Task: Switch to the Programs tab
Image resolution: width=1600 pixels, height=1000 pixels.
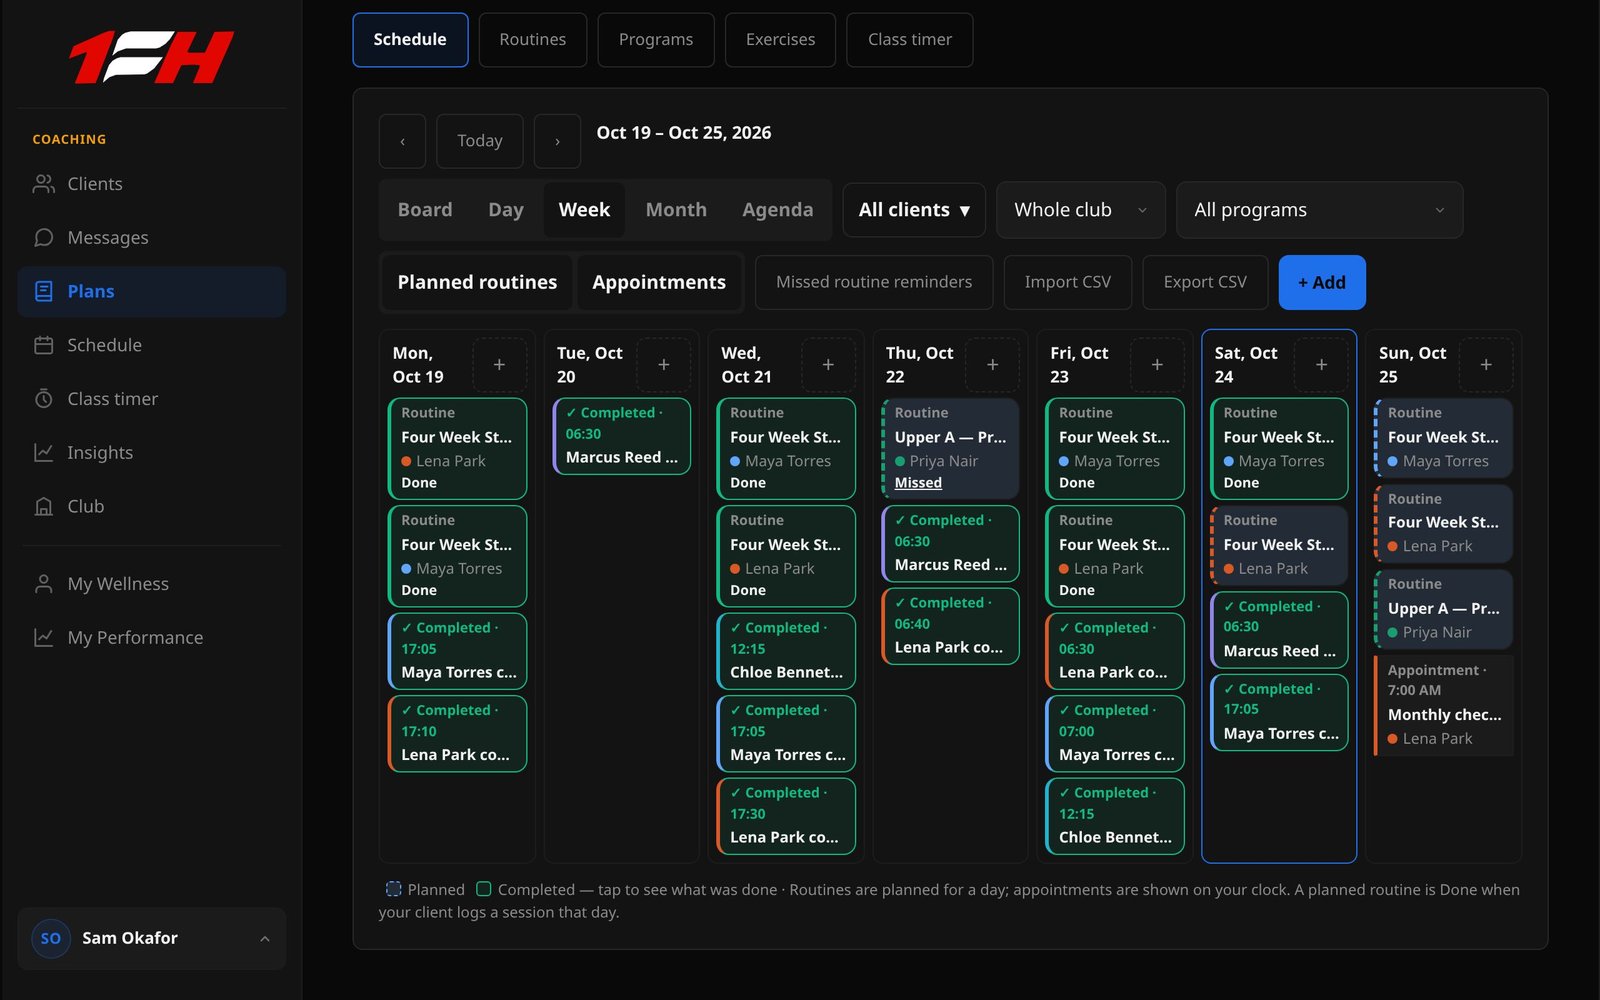Action: pos(656,40)
